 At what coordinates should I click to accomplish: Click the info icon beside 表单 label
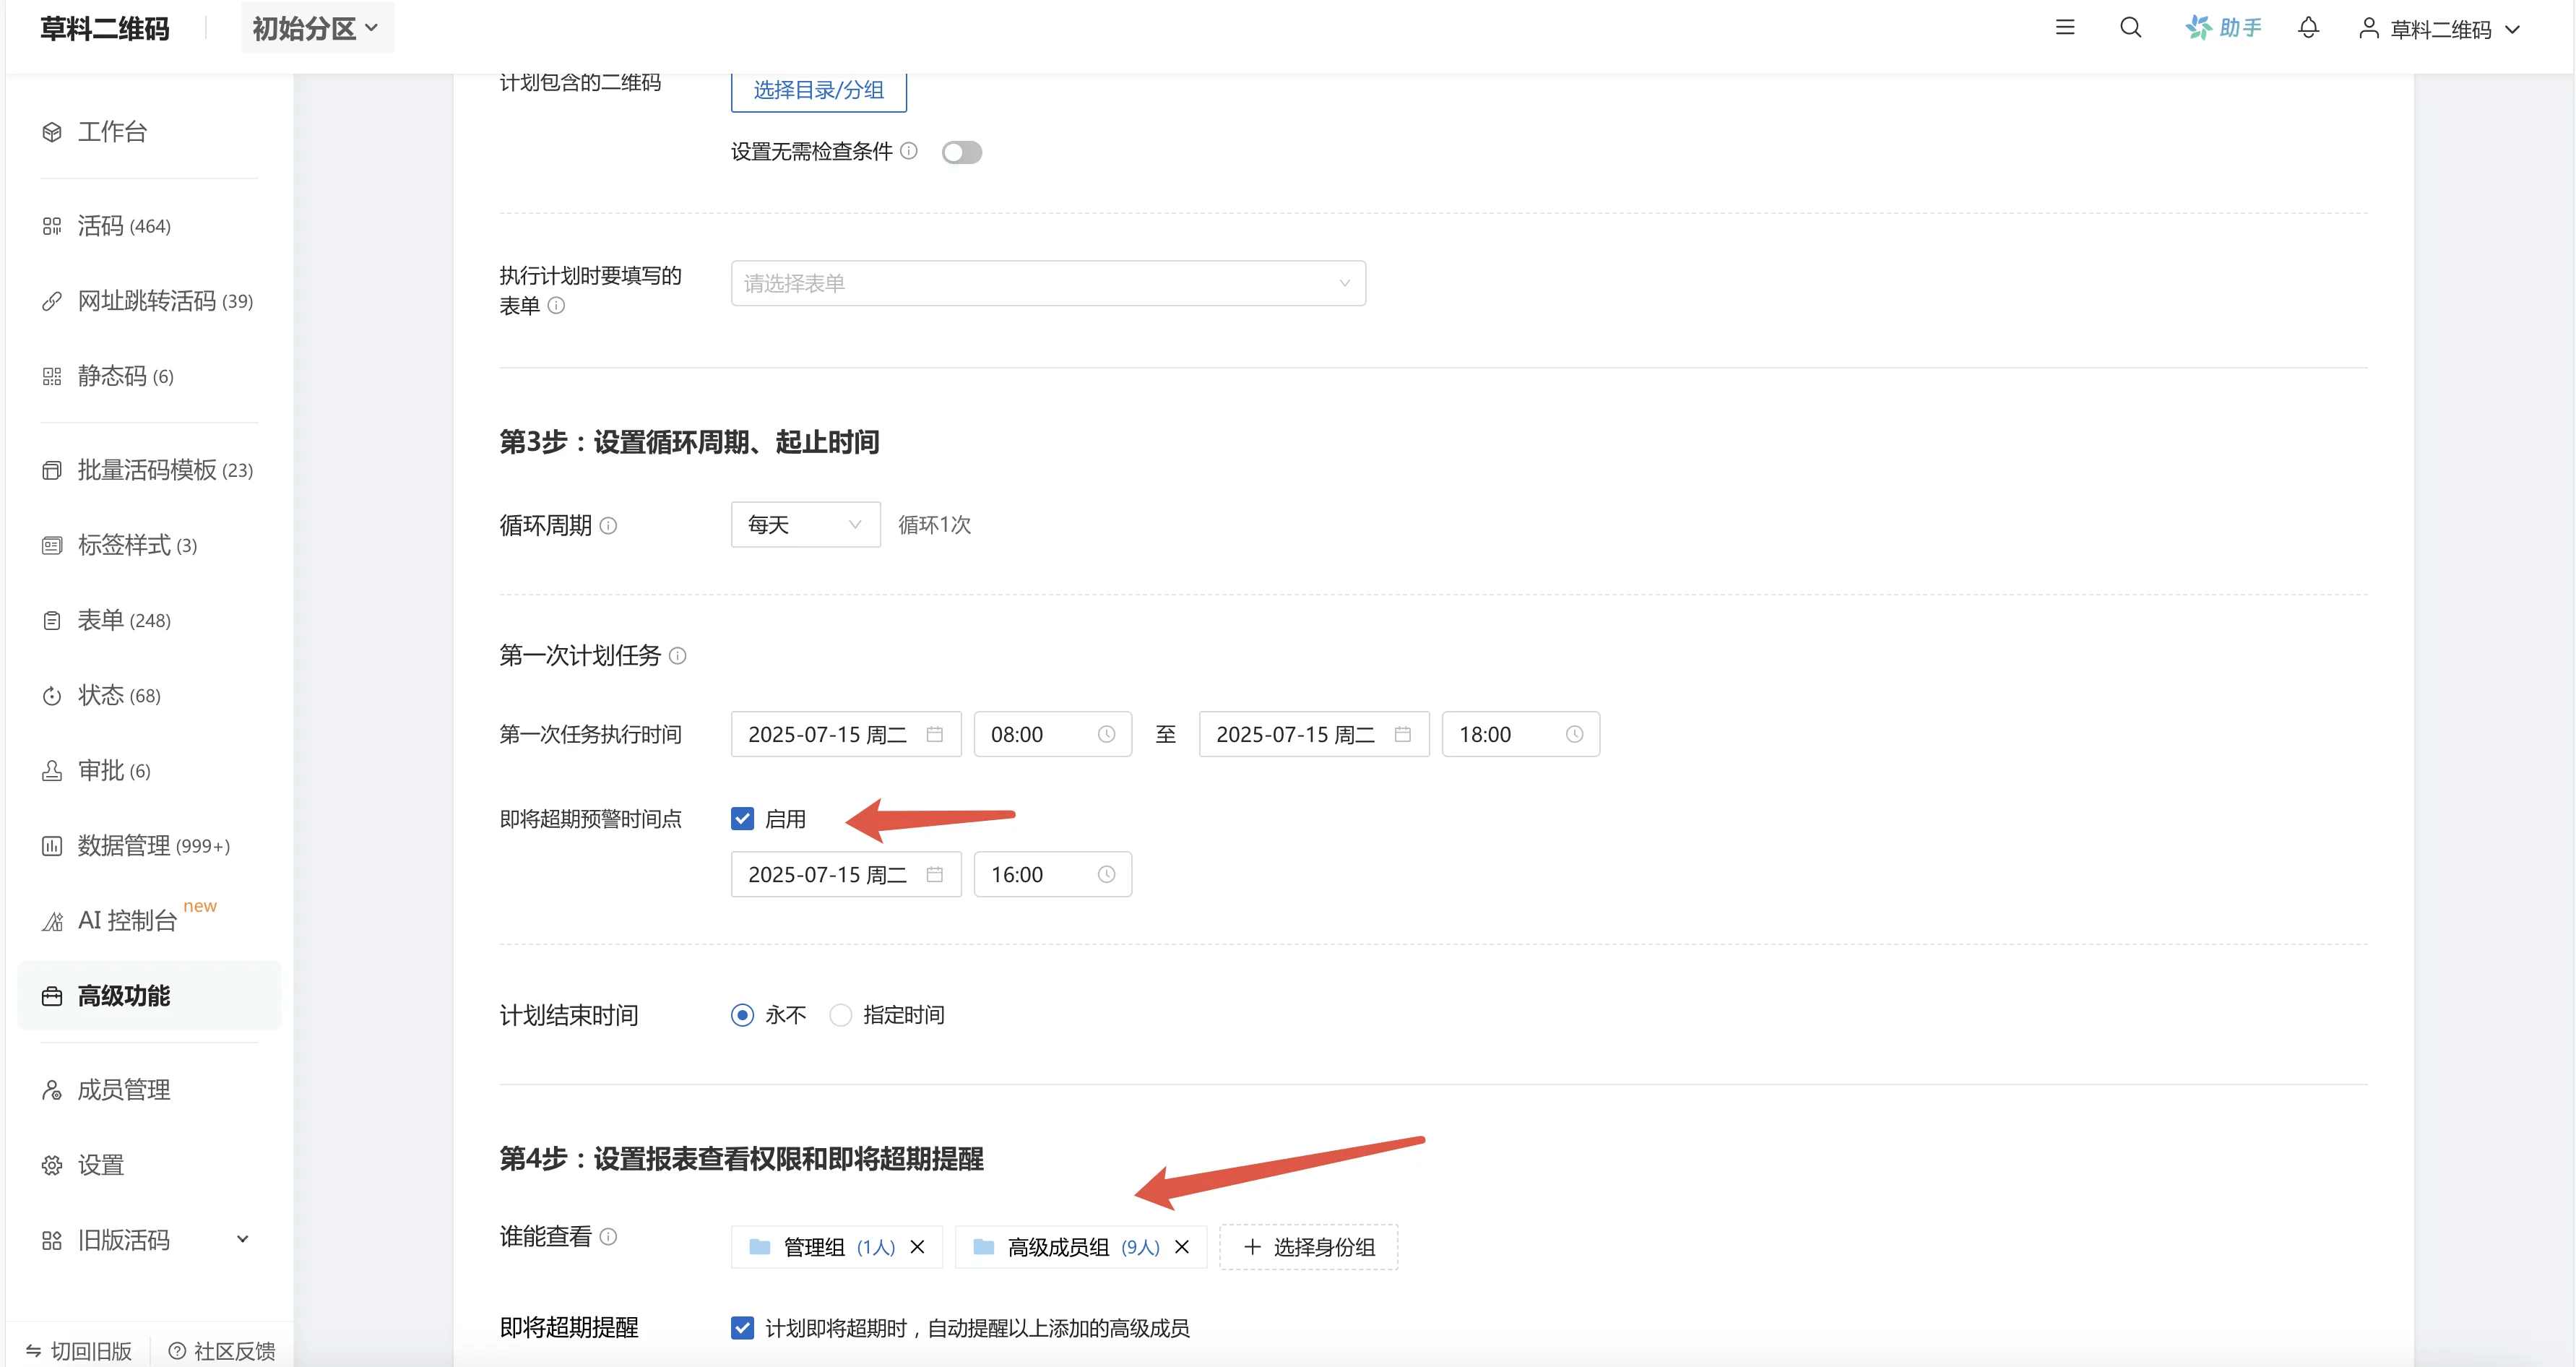(557, 306)
